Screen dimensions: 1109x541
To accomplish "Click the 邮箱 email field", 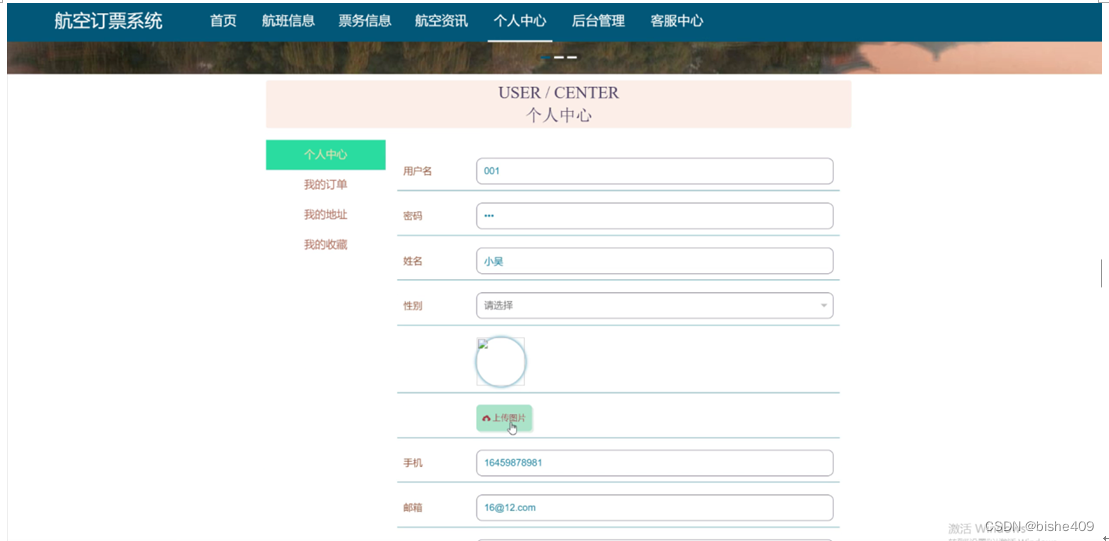I will (655, 508).
